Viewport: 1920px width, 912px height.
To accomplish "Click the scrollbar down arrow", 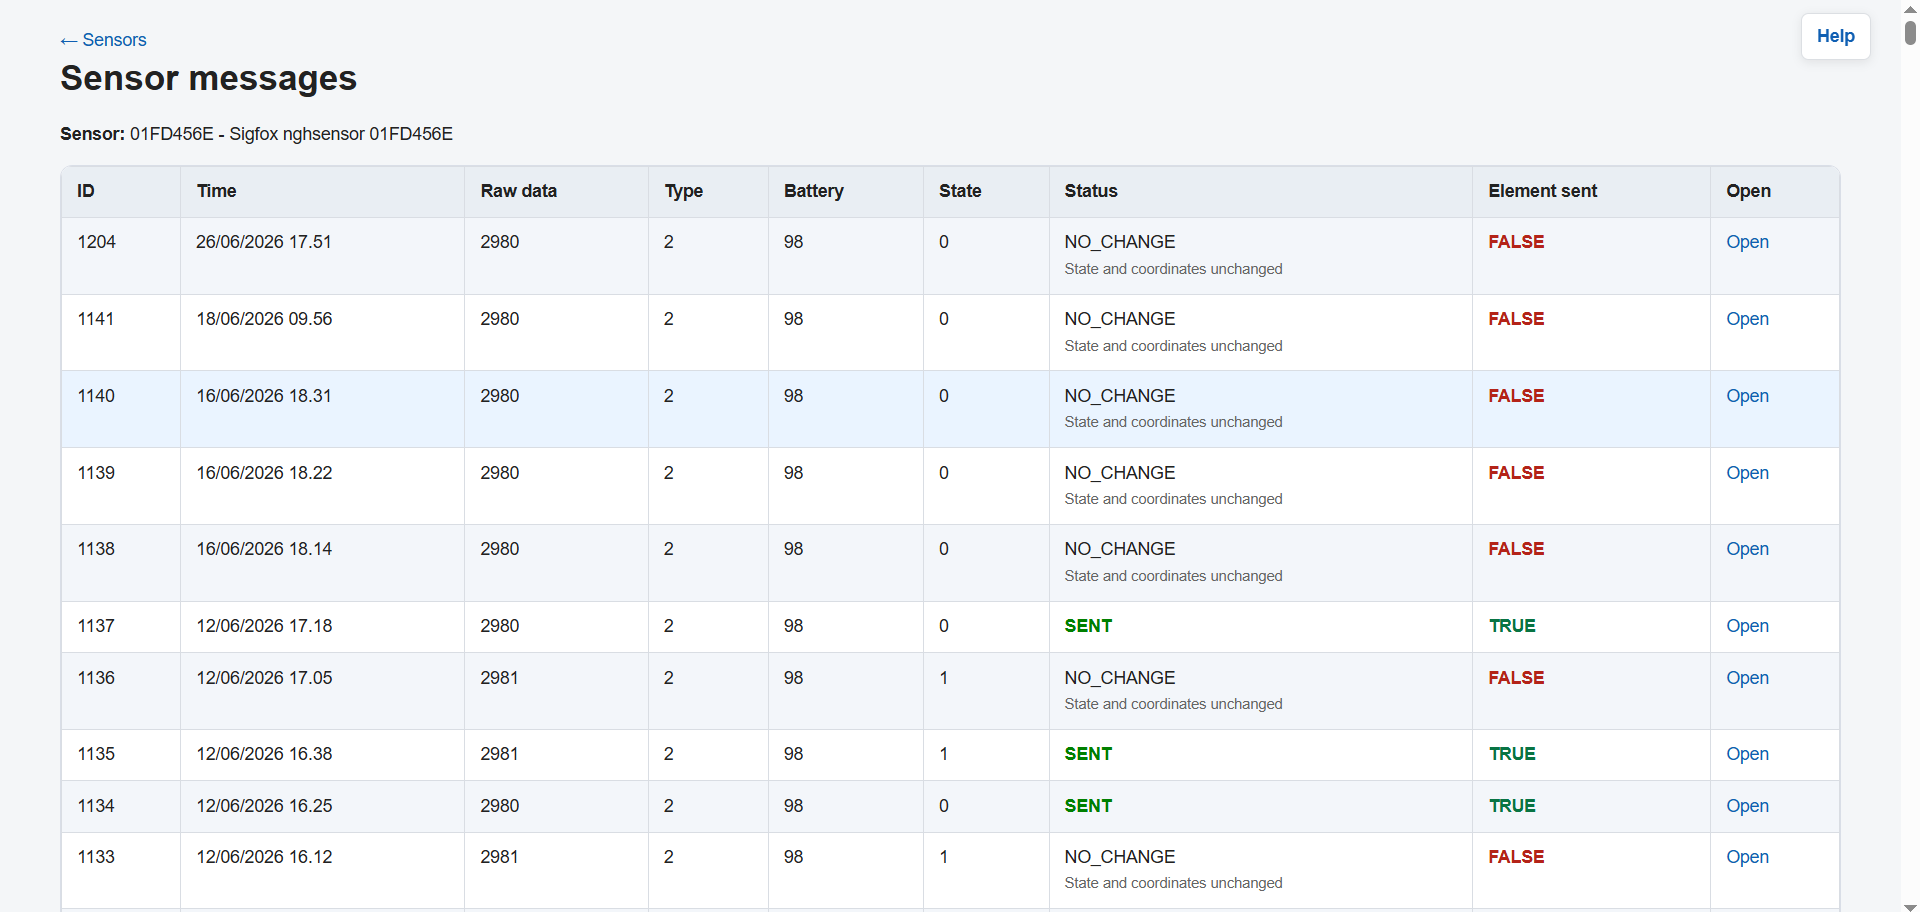I will pos(1910,906).
